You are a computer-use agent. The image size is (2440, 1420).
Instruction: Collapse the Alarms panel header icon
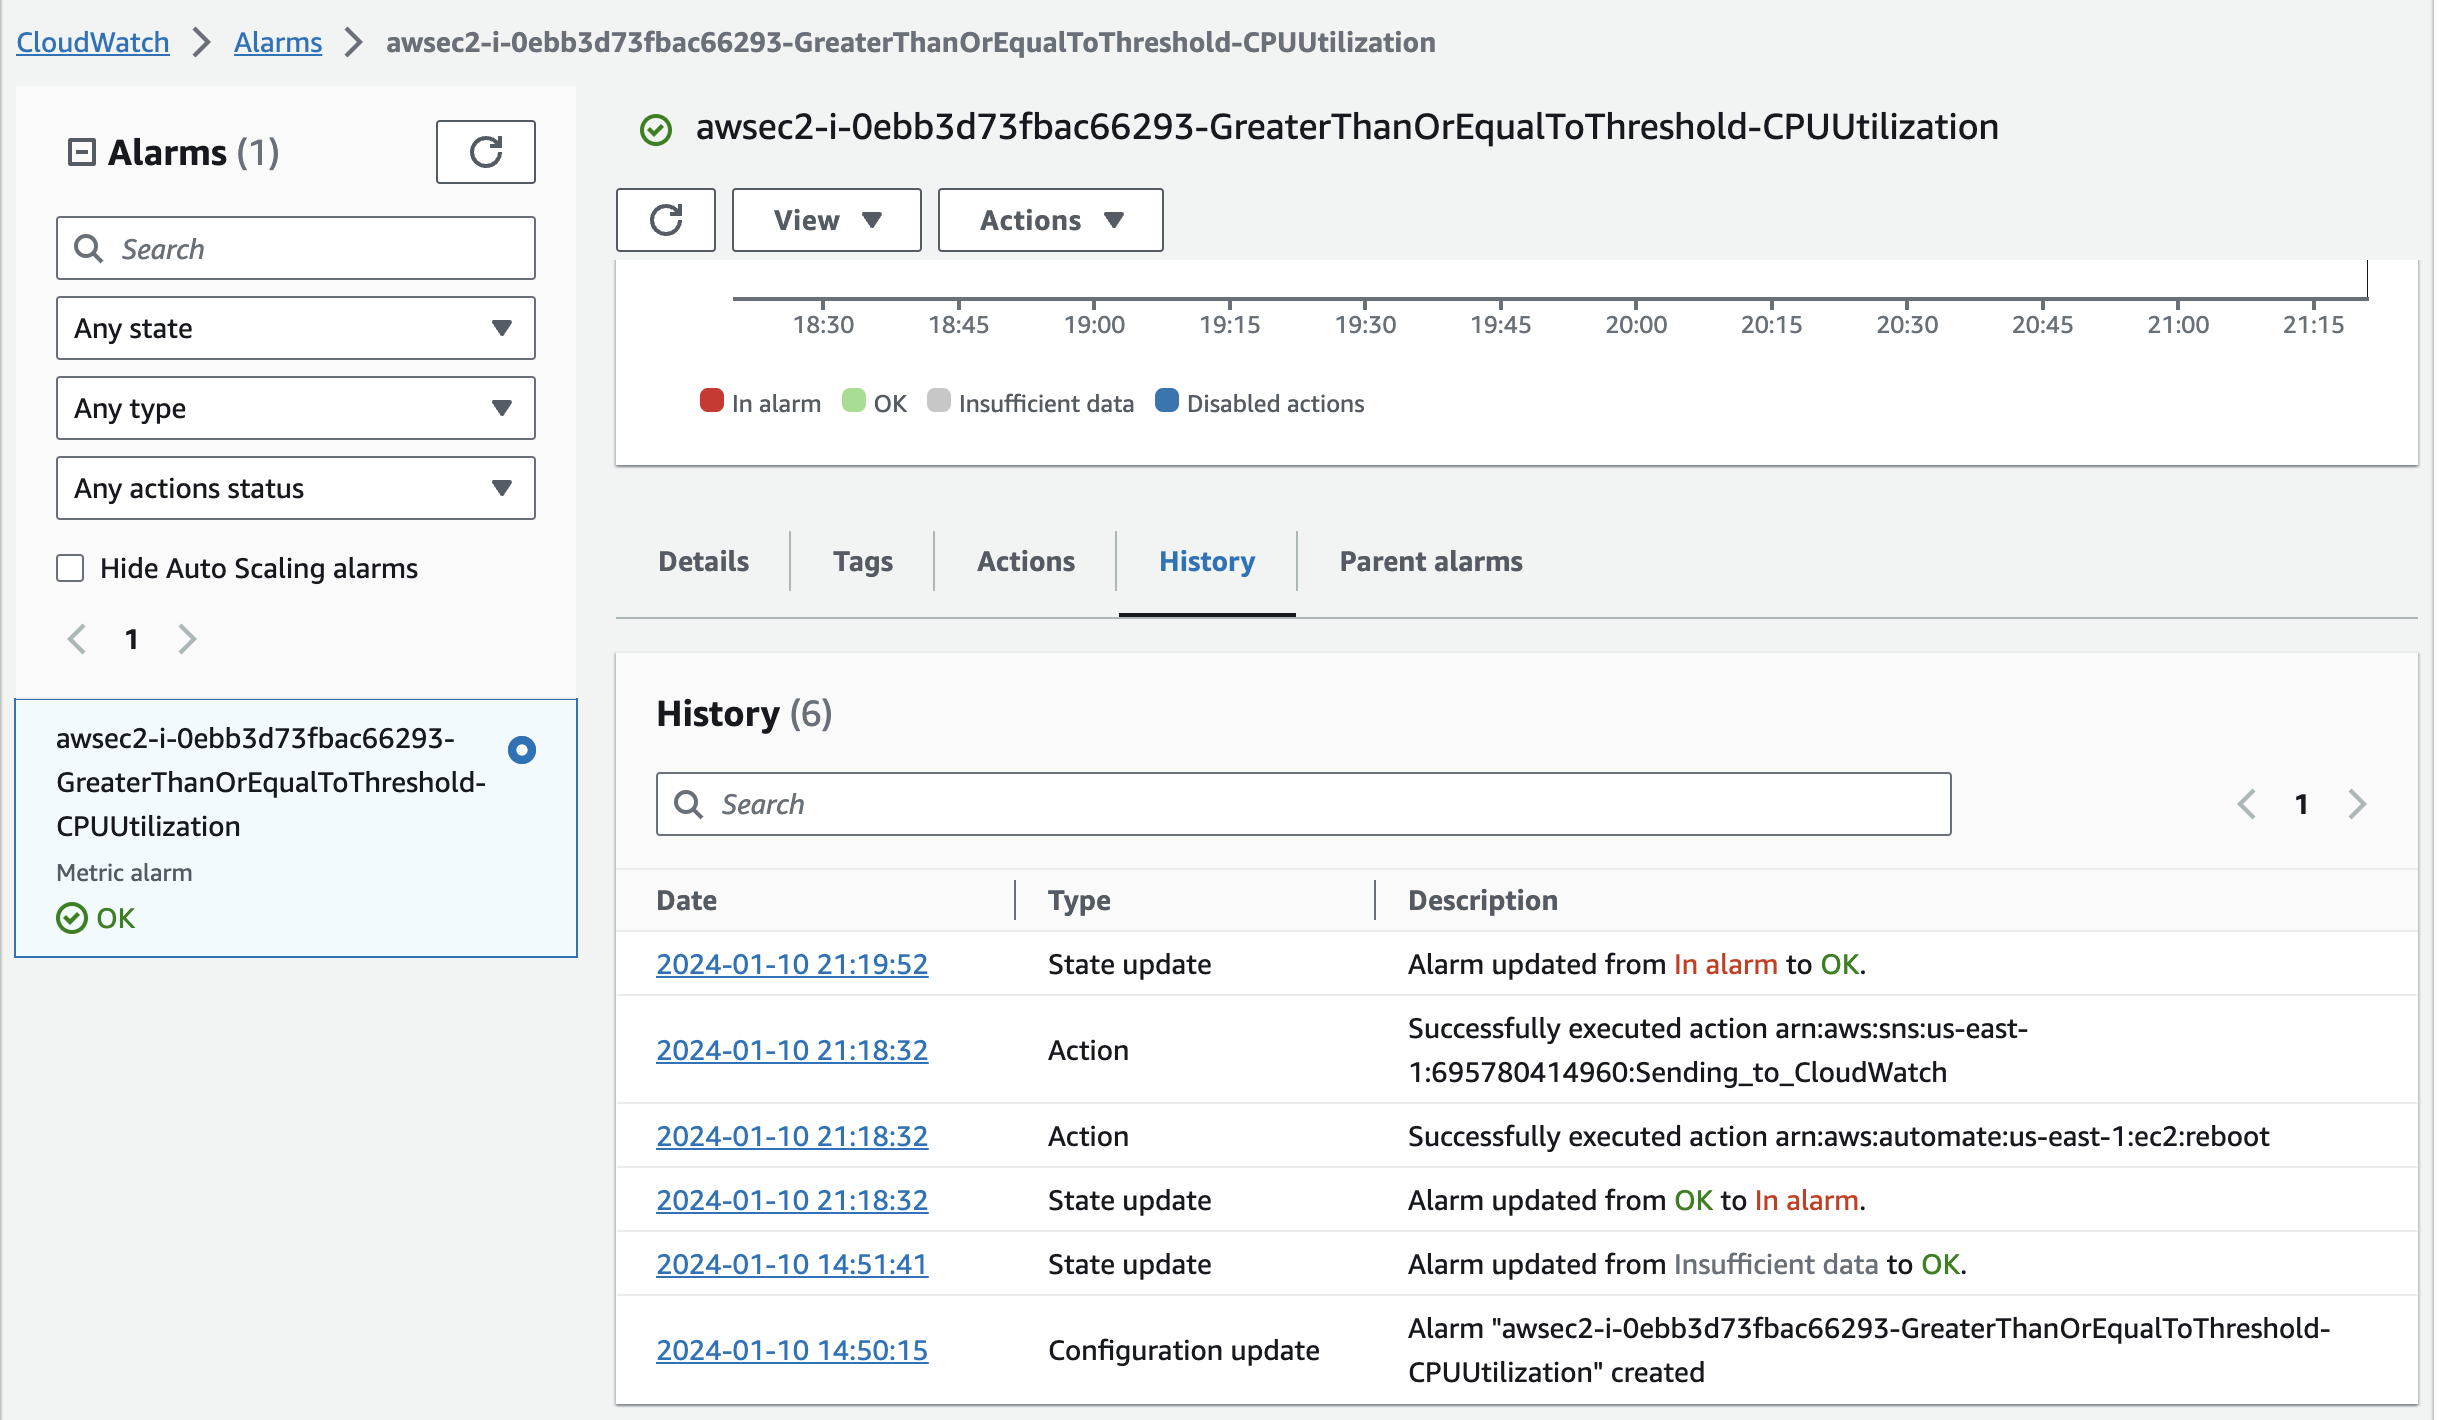[x=81, y=152]
